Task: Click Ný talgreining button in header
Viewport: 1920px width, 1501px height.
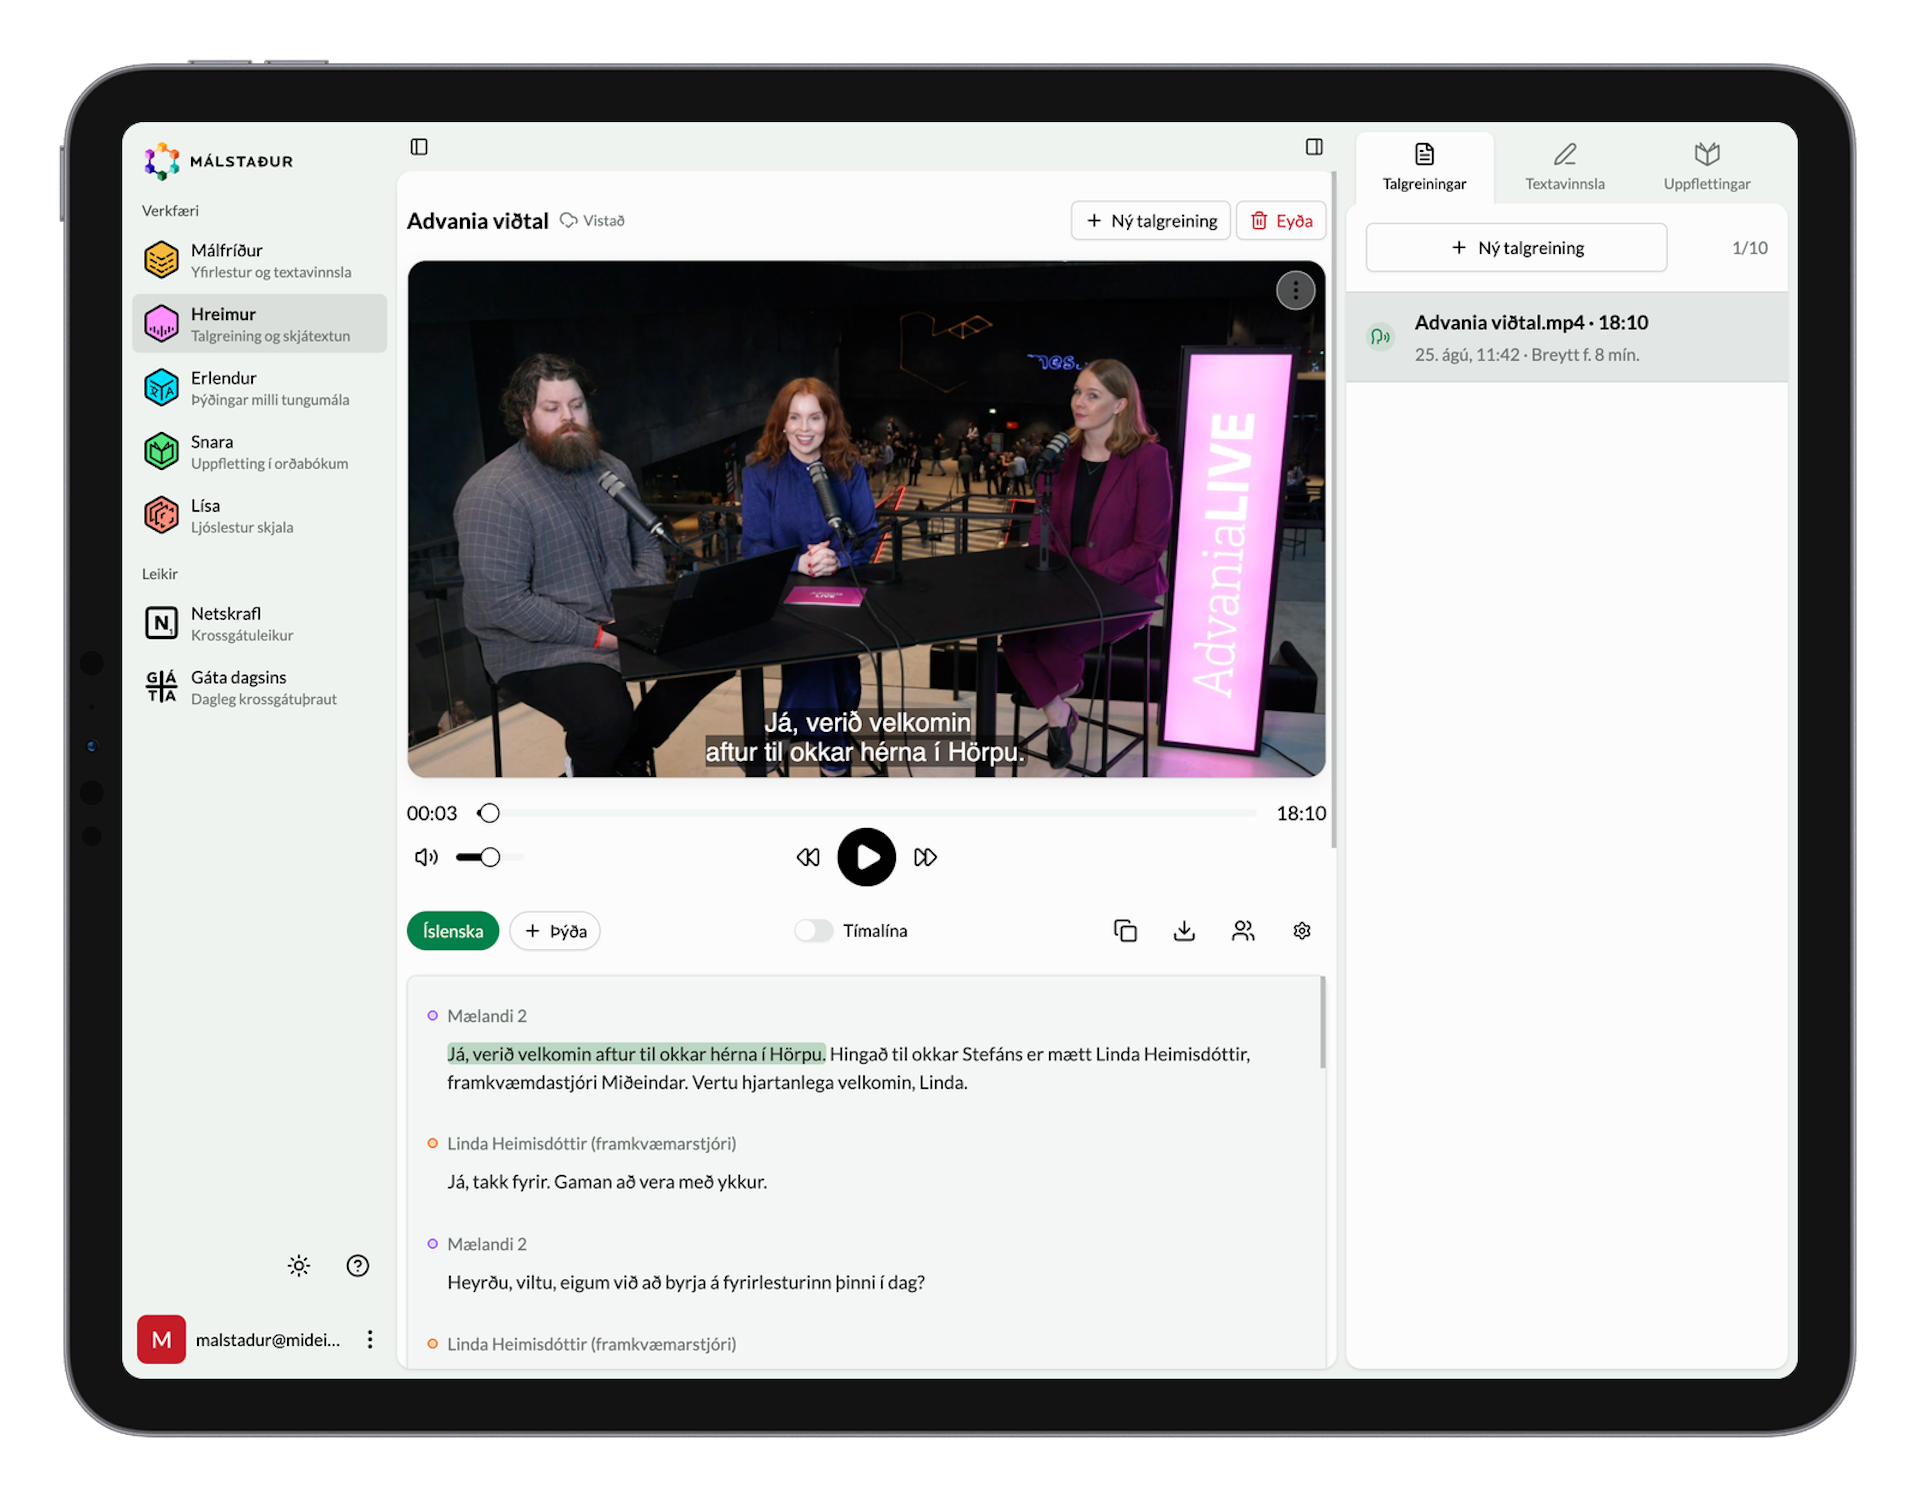Action: (x=1151, y=221)
